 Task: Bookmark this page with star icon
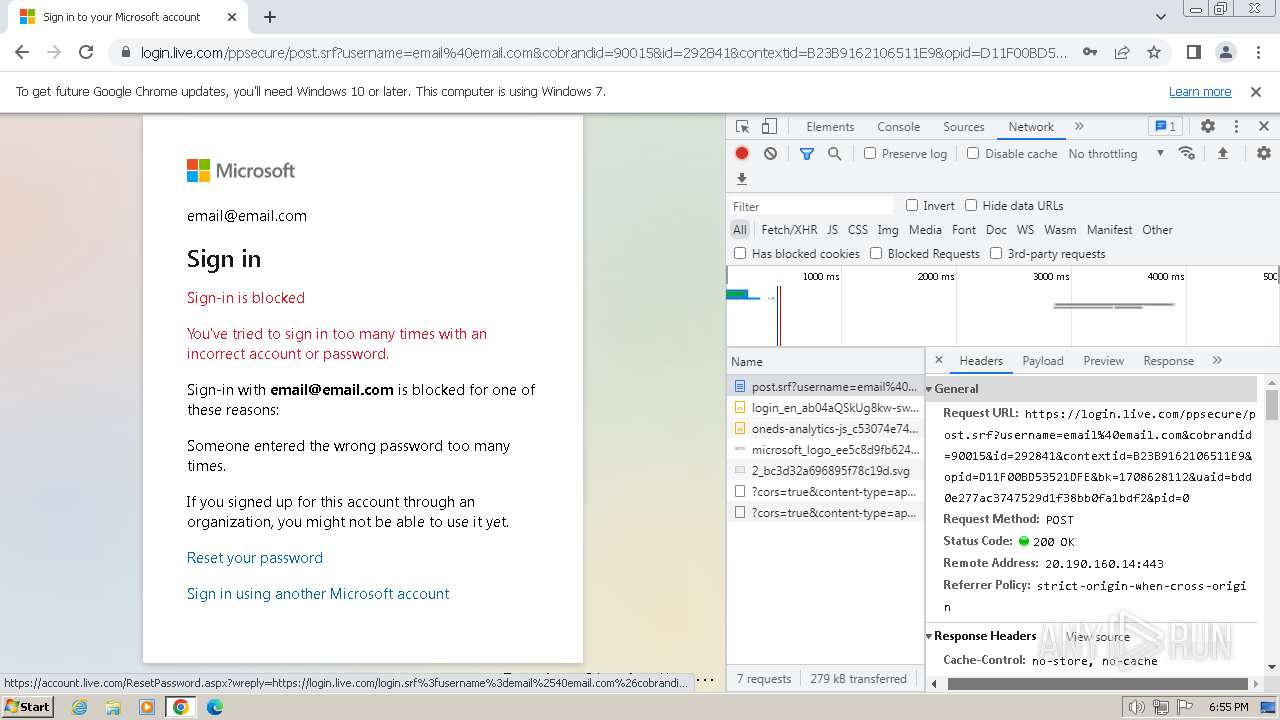1154,52
